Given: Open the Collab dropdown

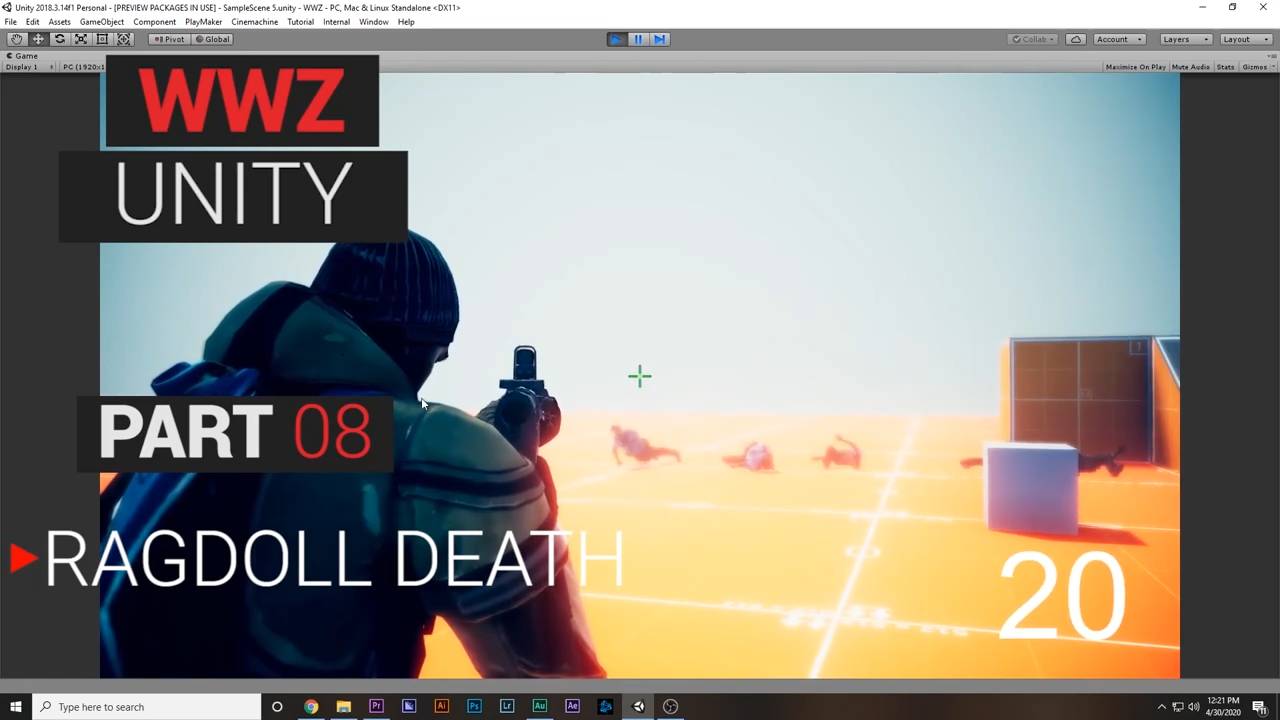Looking at the screenshot, I should point(1033,39).
